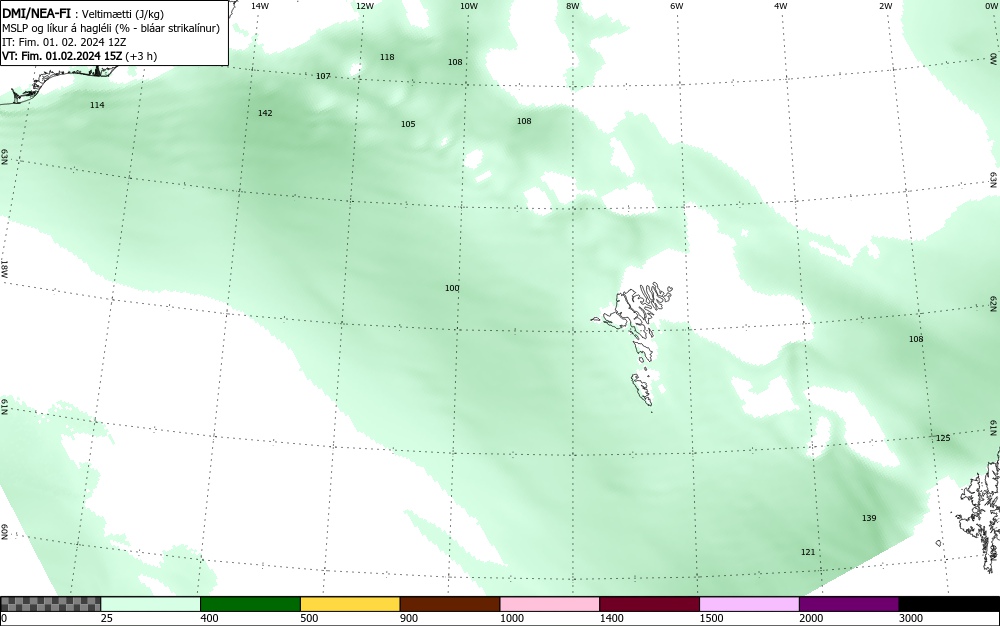This screenshot has width=1000, height=626.
Task: Click the legend scale label 3000
Action: [911, 618]
